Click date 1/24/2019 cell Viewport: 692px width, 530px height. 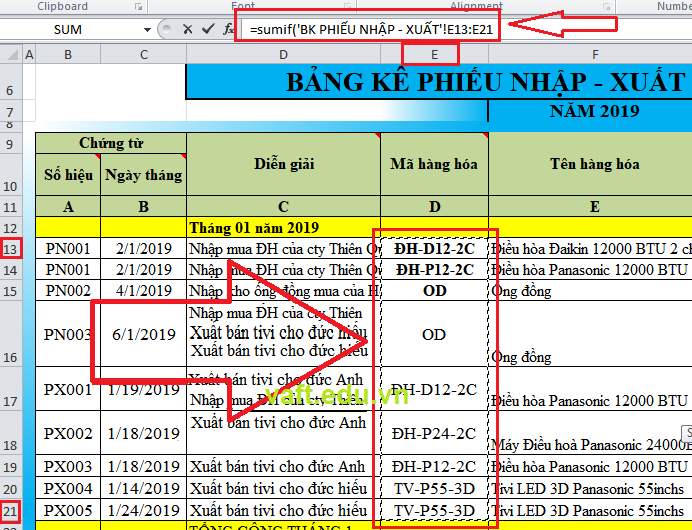pyautogui.click(x=144, y=511)
